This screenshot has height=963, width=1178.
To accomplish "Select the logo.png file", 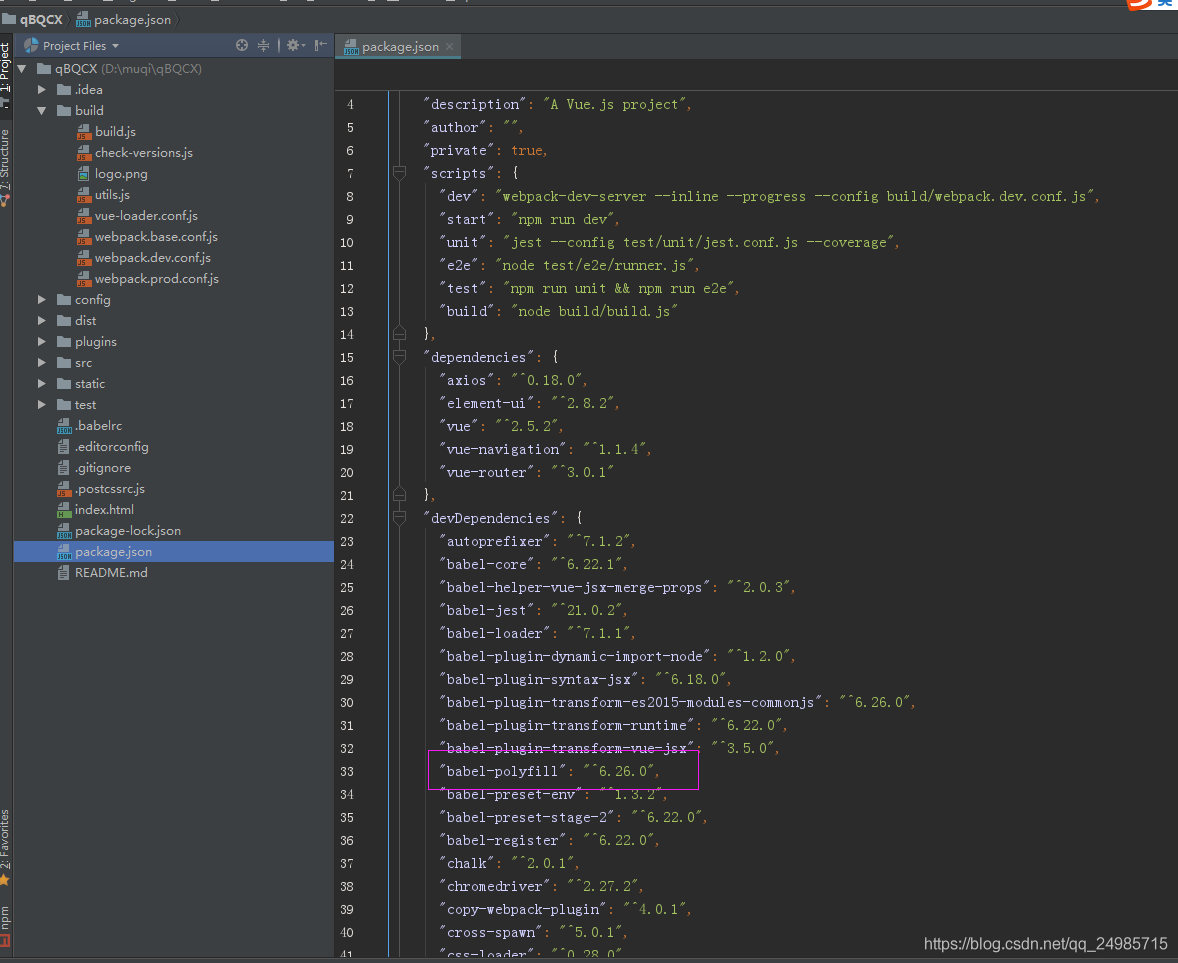I will (x=121, y=174).
